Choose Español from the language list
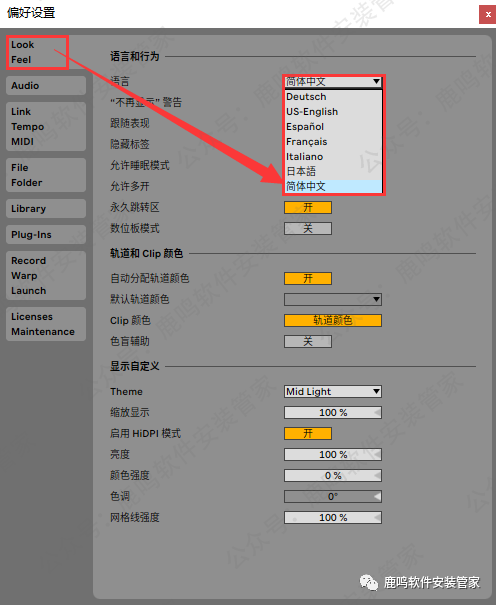The width and height of the screenshot is (496, 605). click(x=333, y=127)
